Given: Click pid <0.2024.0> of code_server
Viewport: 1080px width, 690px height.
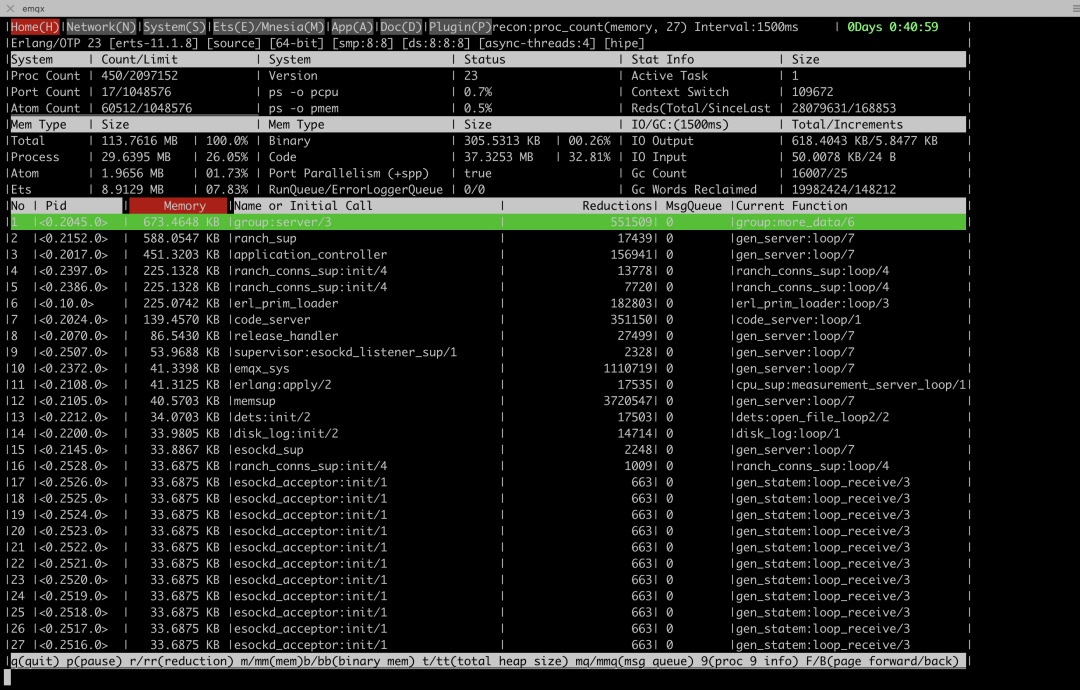Looking at the screenshot, I should click(x=73, y=320).
